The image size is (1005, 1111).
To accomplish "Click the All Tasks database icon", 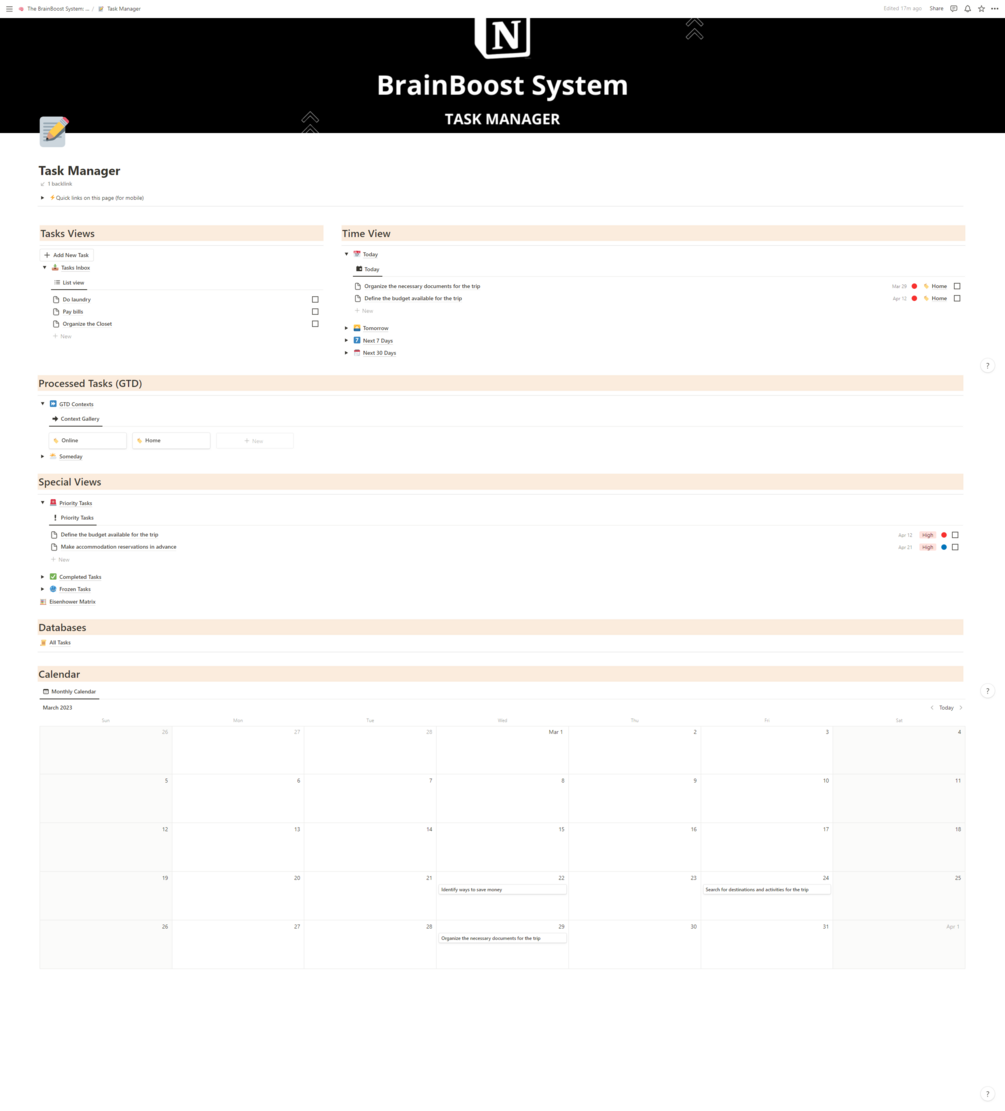I will [x=43, y=643].
